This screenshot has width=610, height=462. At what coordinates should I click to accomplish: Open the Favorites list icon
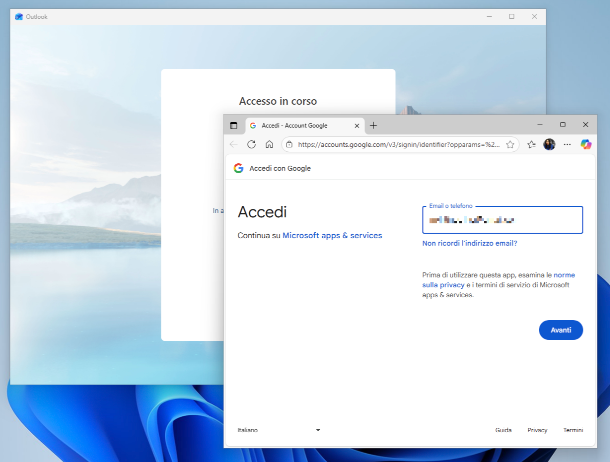tap(531, 145)
